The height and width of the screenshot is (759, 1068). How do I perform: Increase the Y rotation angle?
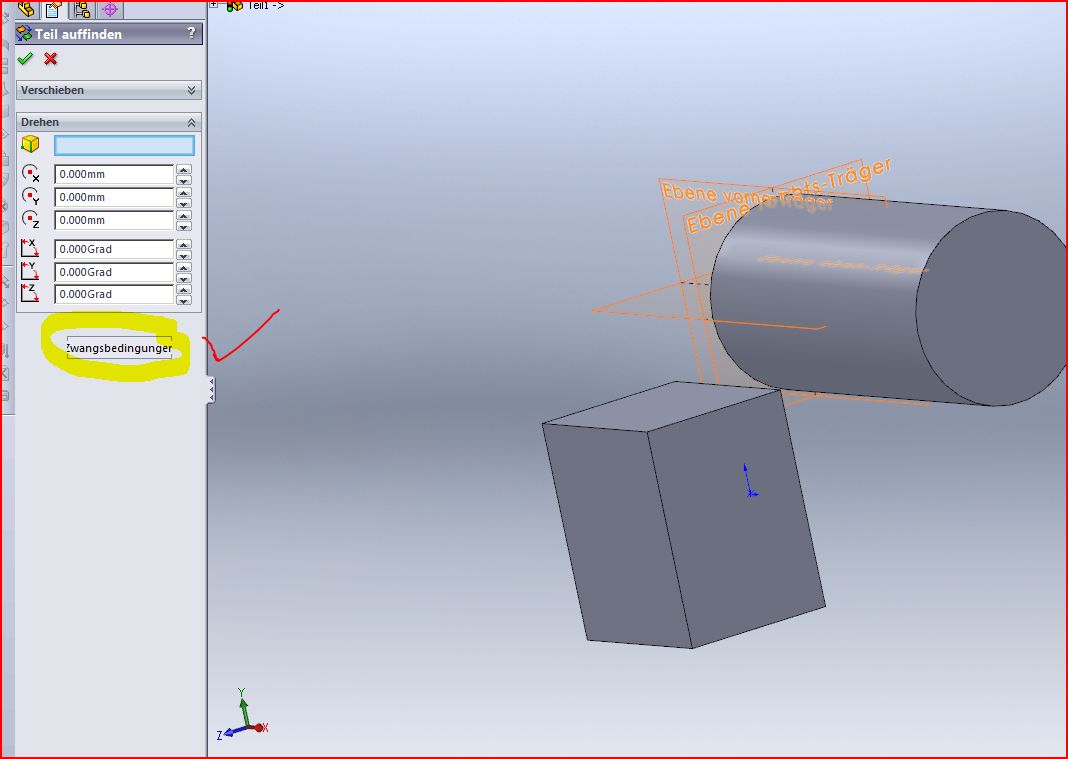pyautogui.click(x=184, y=267)
